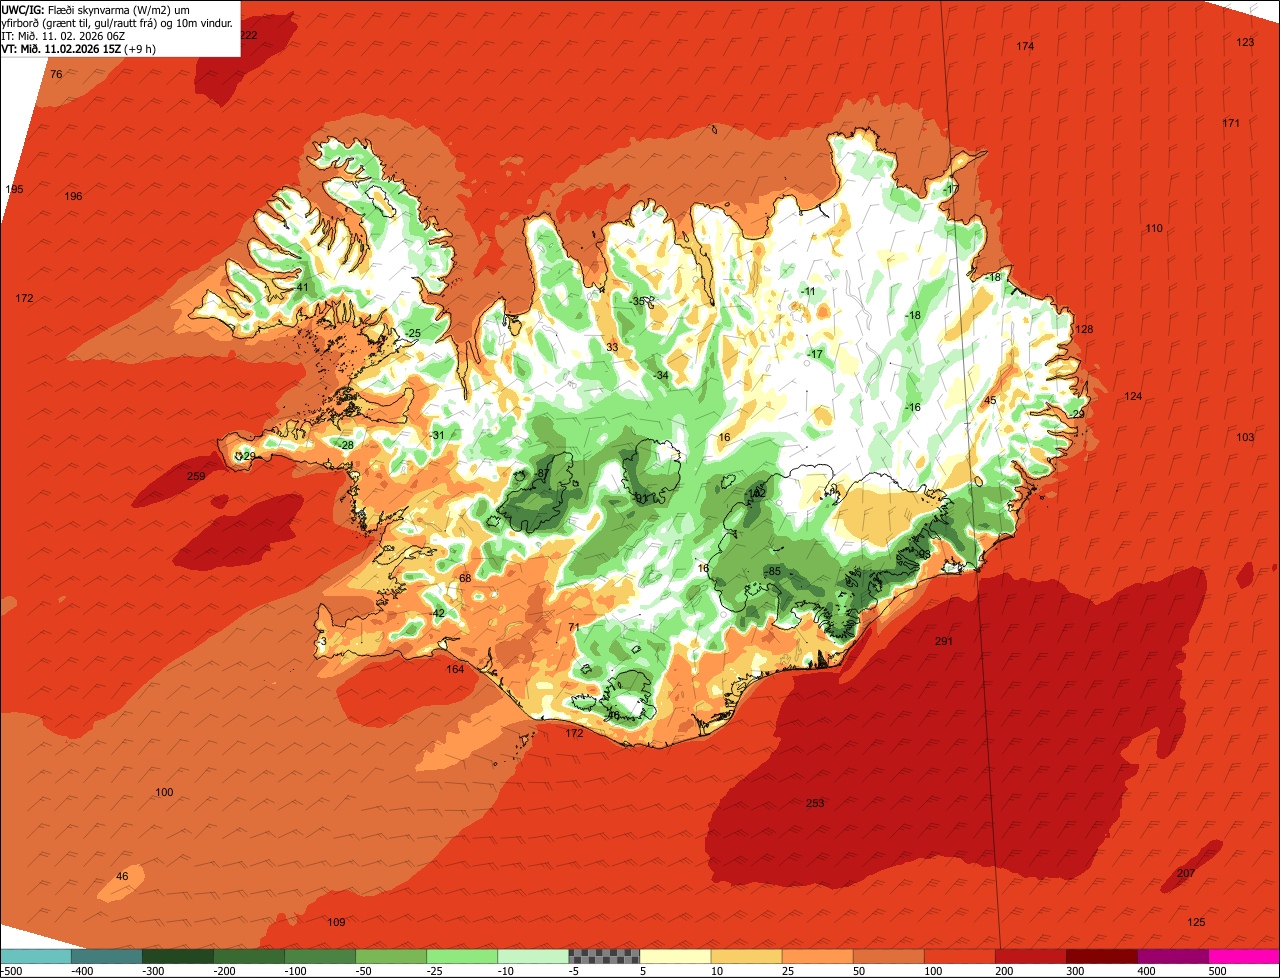Image resolution: width=1280 pixels, height=978 pixels.
Task: Click the map value -28
Action: coord(346,445)
